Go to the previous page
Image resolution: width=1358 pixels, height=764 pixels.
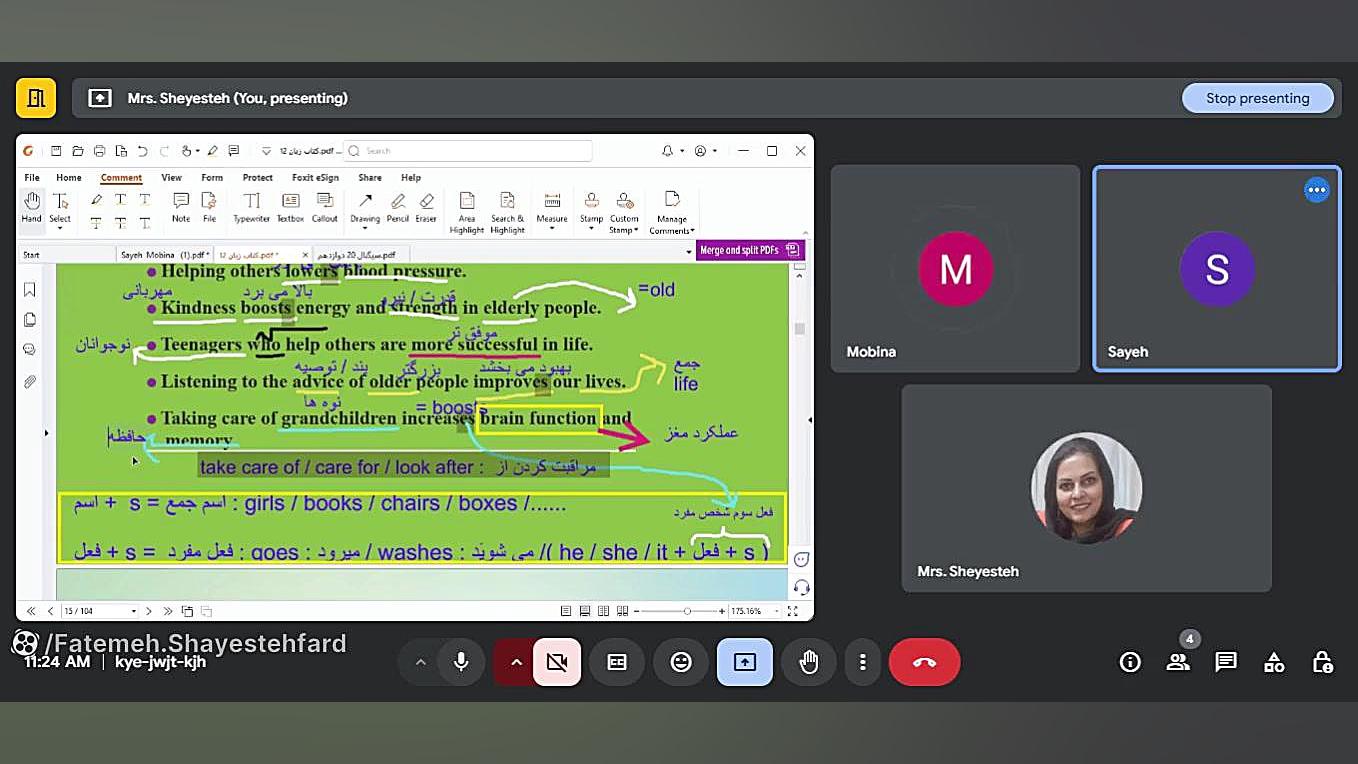click(x=50, y=611)
